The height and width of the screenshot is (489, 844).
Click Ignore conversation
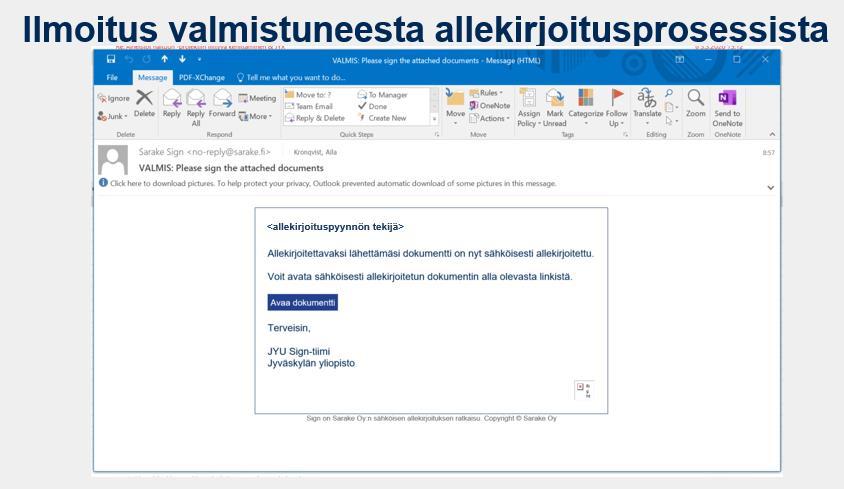[x=114, y=98]
